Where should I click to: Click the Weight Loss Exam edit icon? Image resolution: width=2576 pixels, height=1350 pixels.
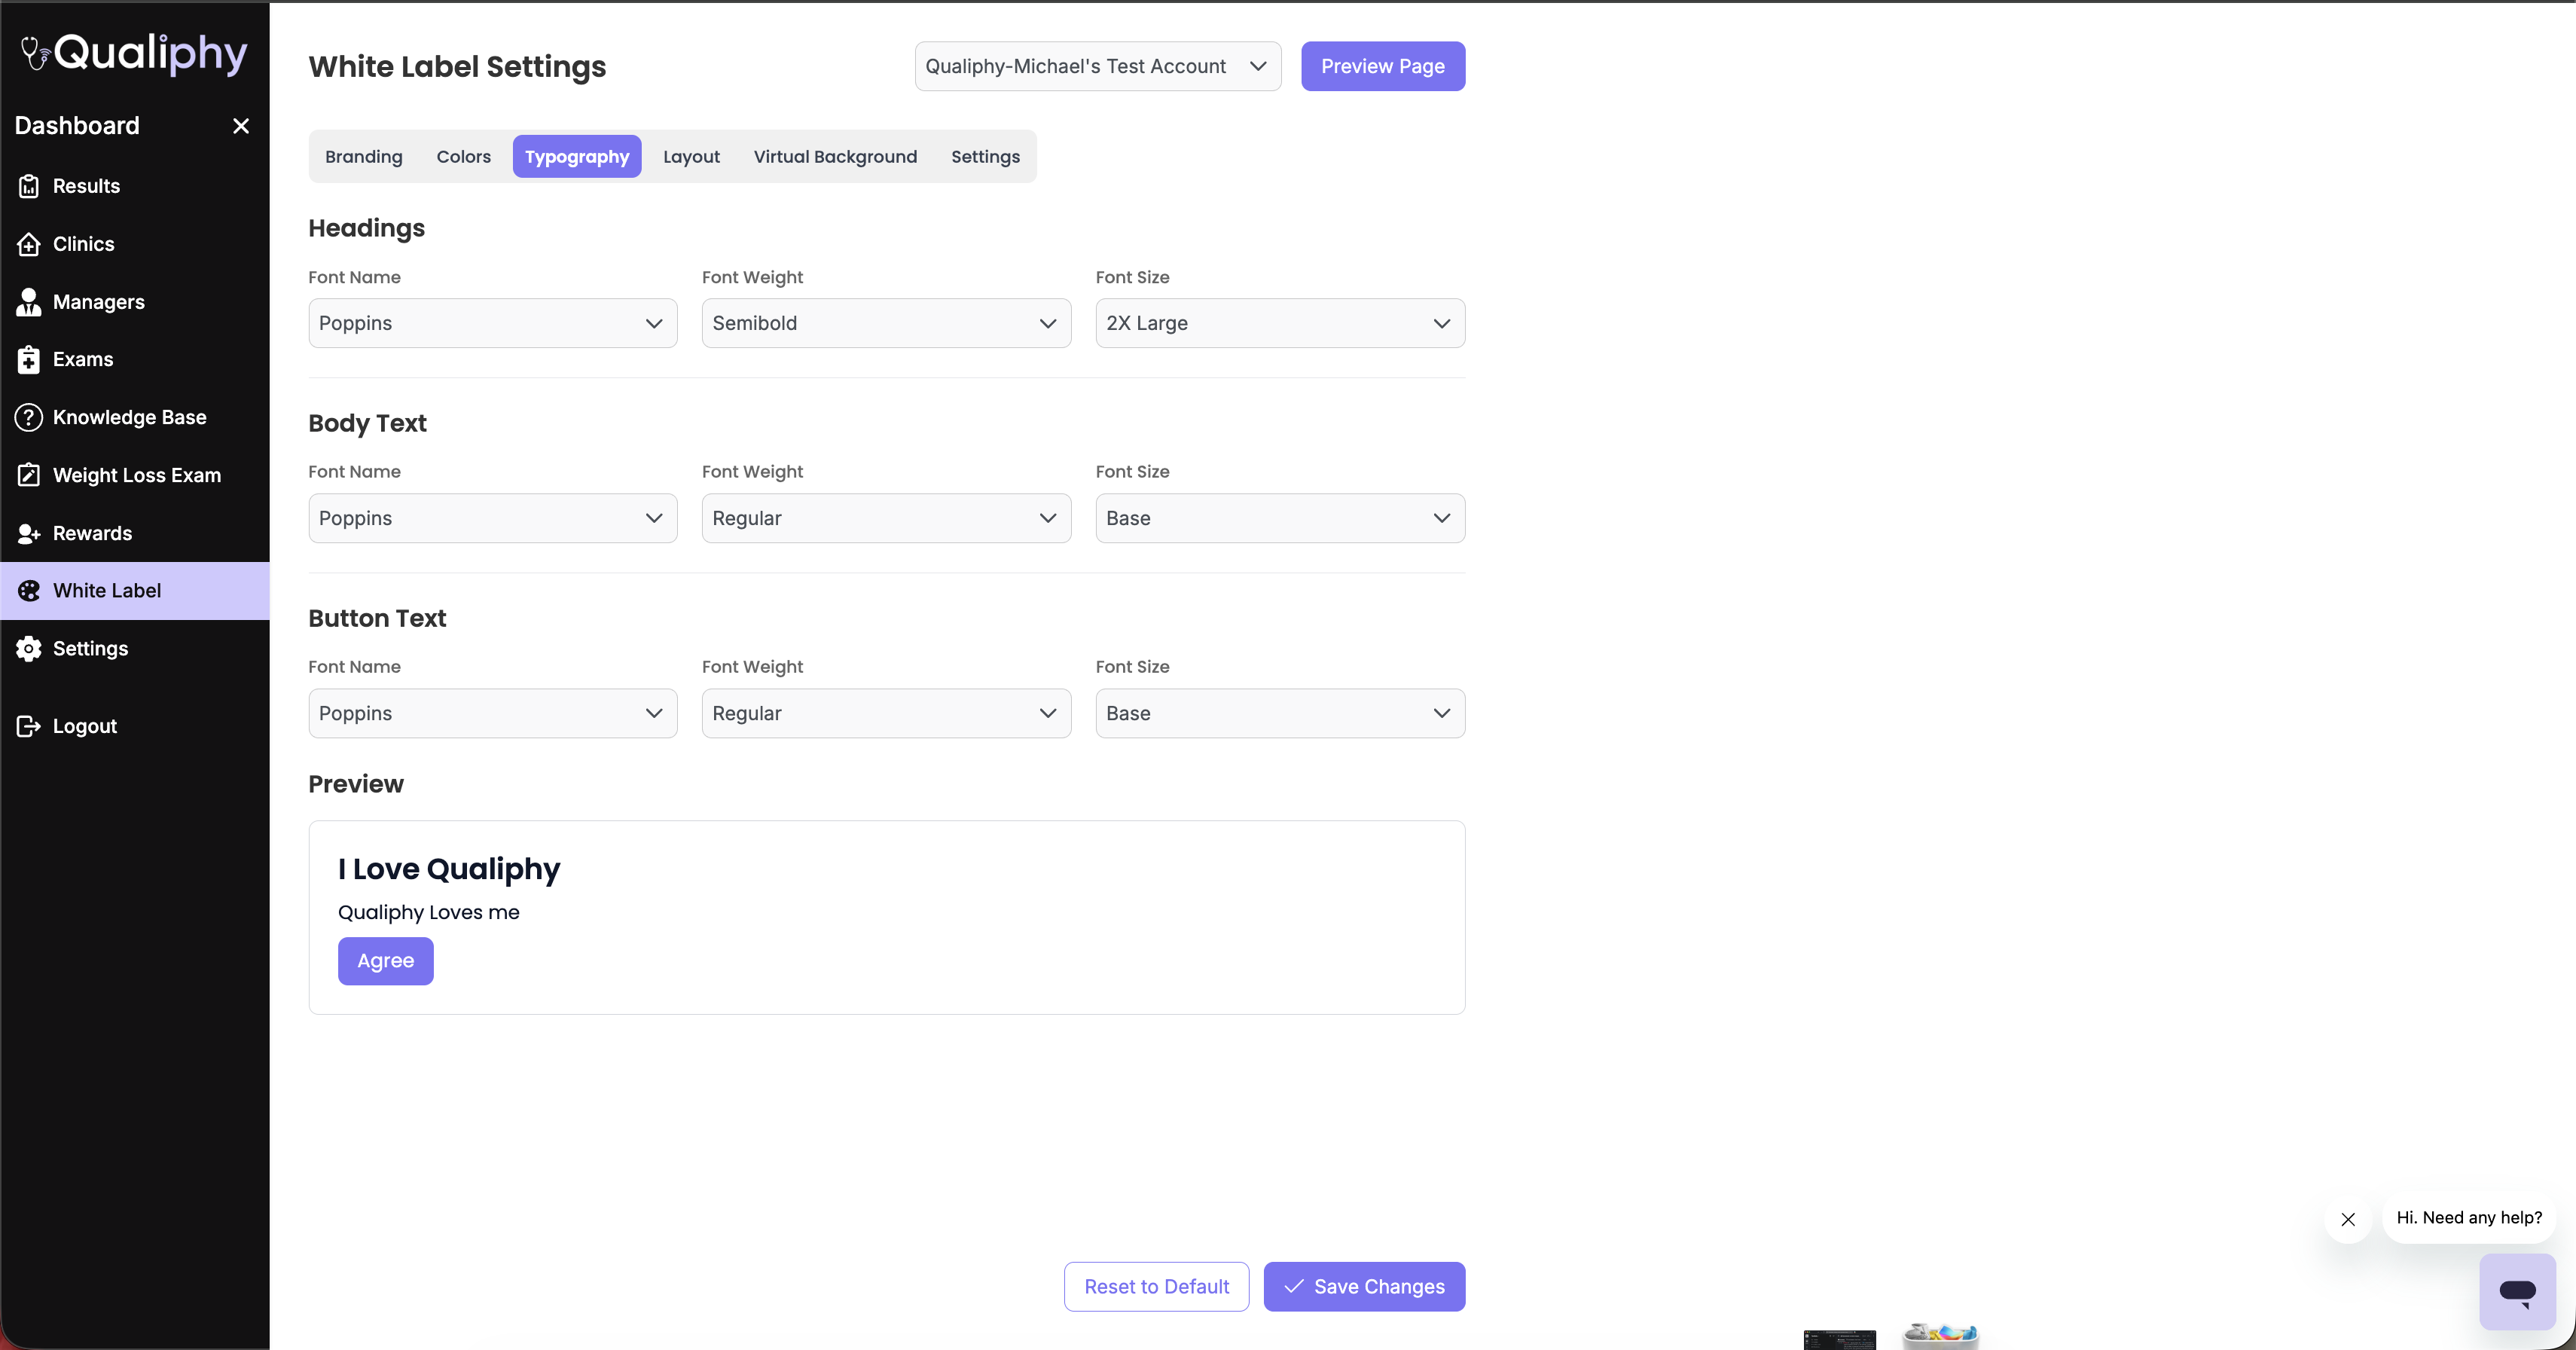coord(29,475)
